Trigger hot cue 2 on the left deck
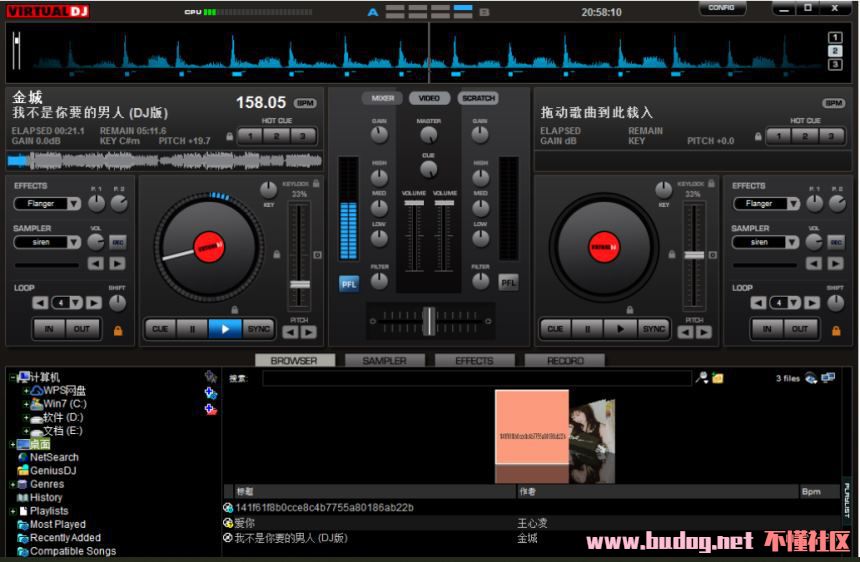This screenshot has width=860, height=562. (277, 136)
